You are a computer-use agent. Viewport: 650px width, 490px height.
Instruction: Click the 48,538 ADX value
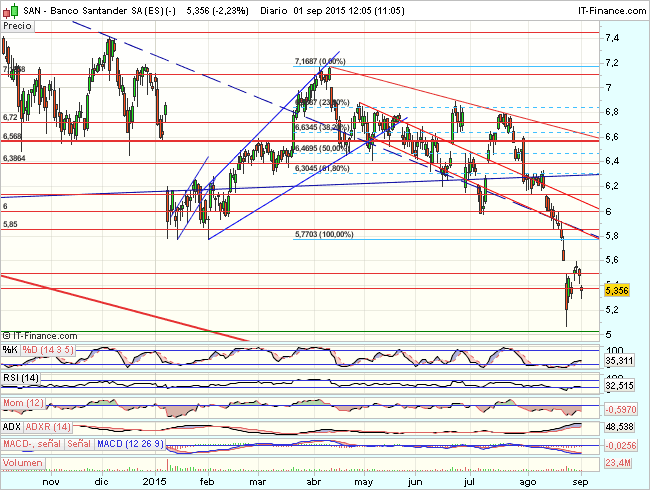[619, 427]
